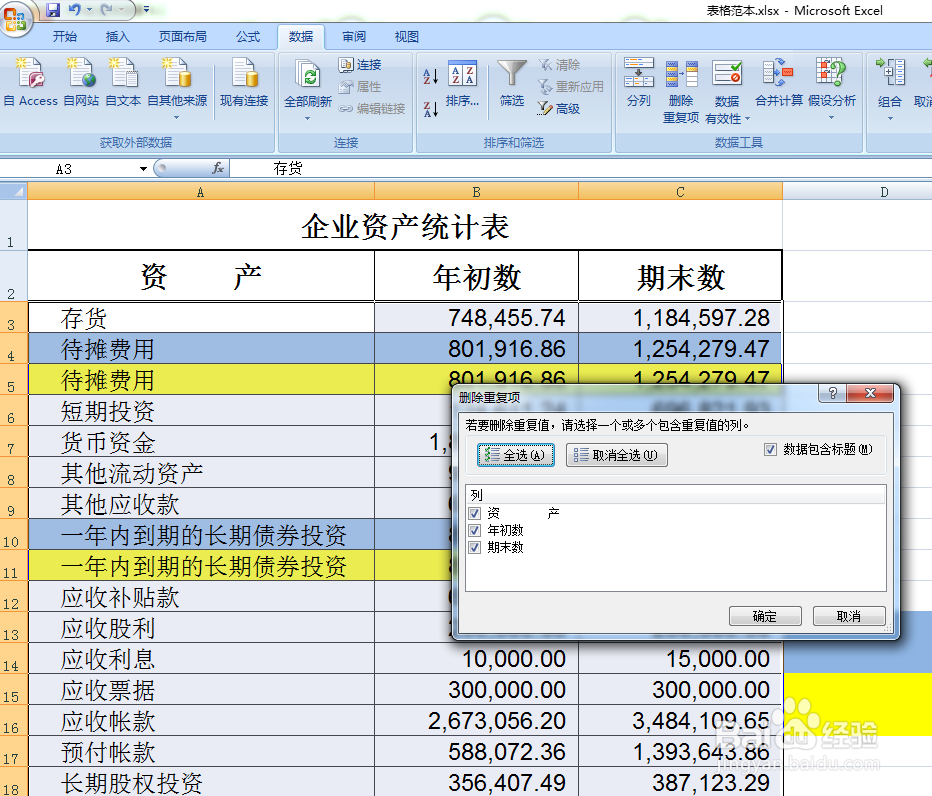Click cell value 748,455.74
Image resolution: width=932 pixels, height=796 pixels.
(477, 318)
